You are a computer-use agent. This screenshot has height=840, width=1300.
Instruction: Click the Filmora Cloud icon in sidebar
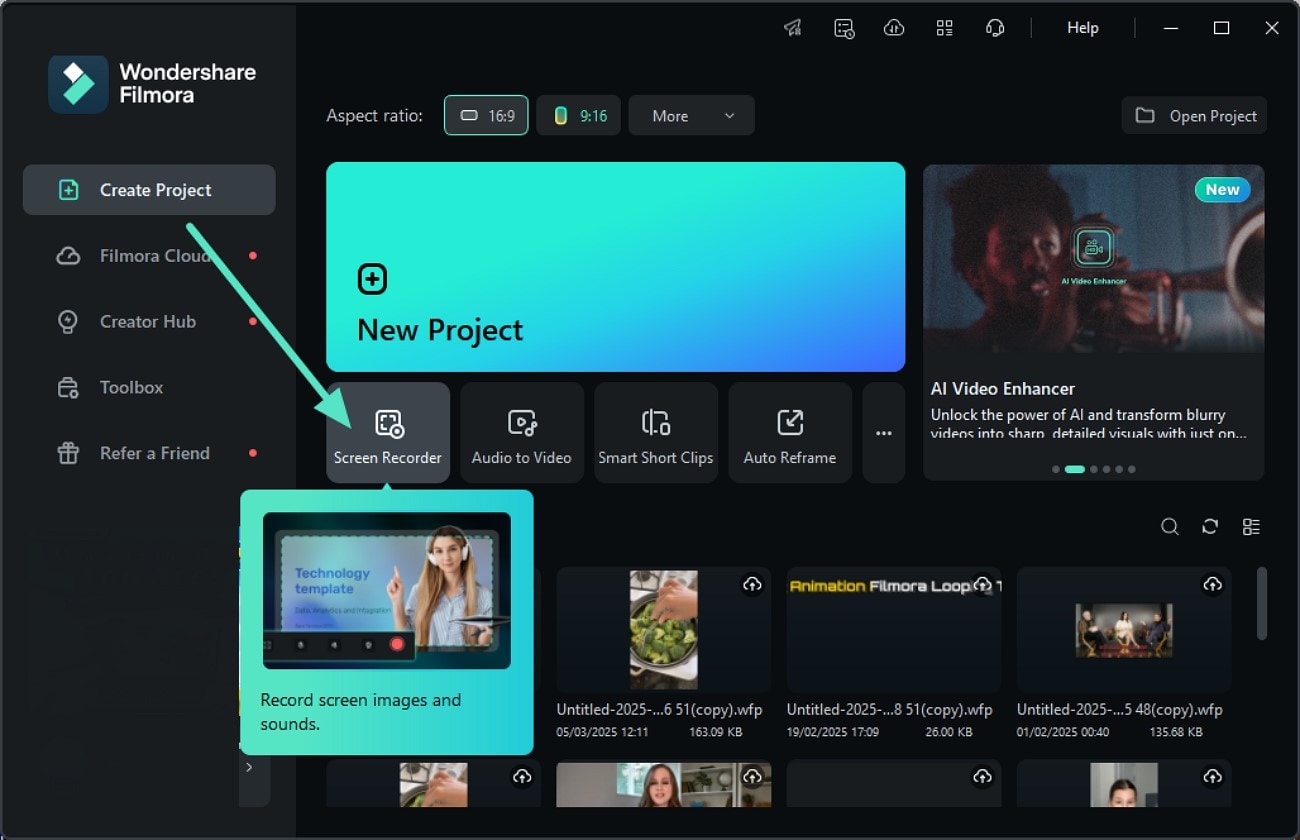tap(68, 256)
